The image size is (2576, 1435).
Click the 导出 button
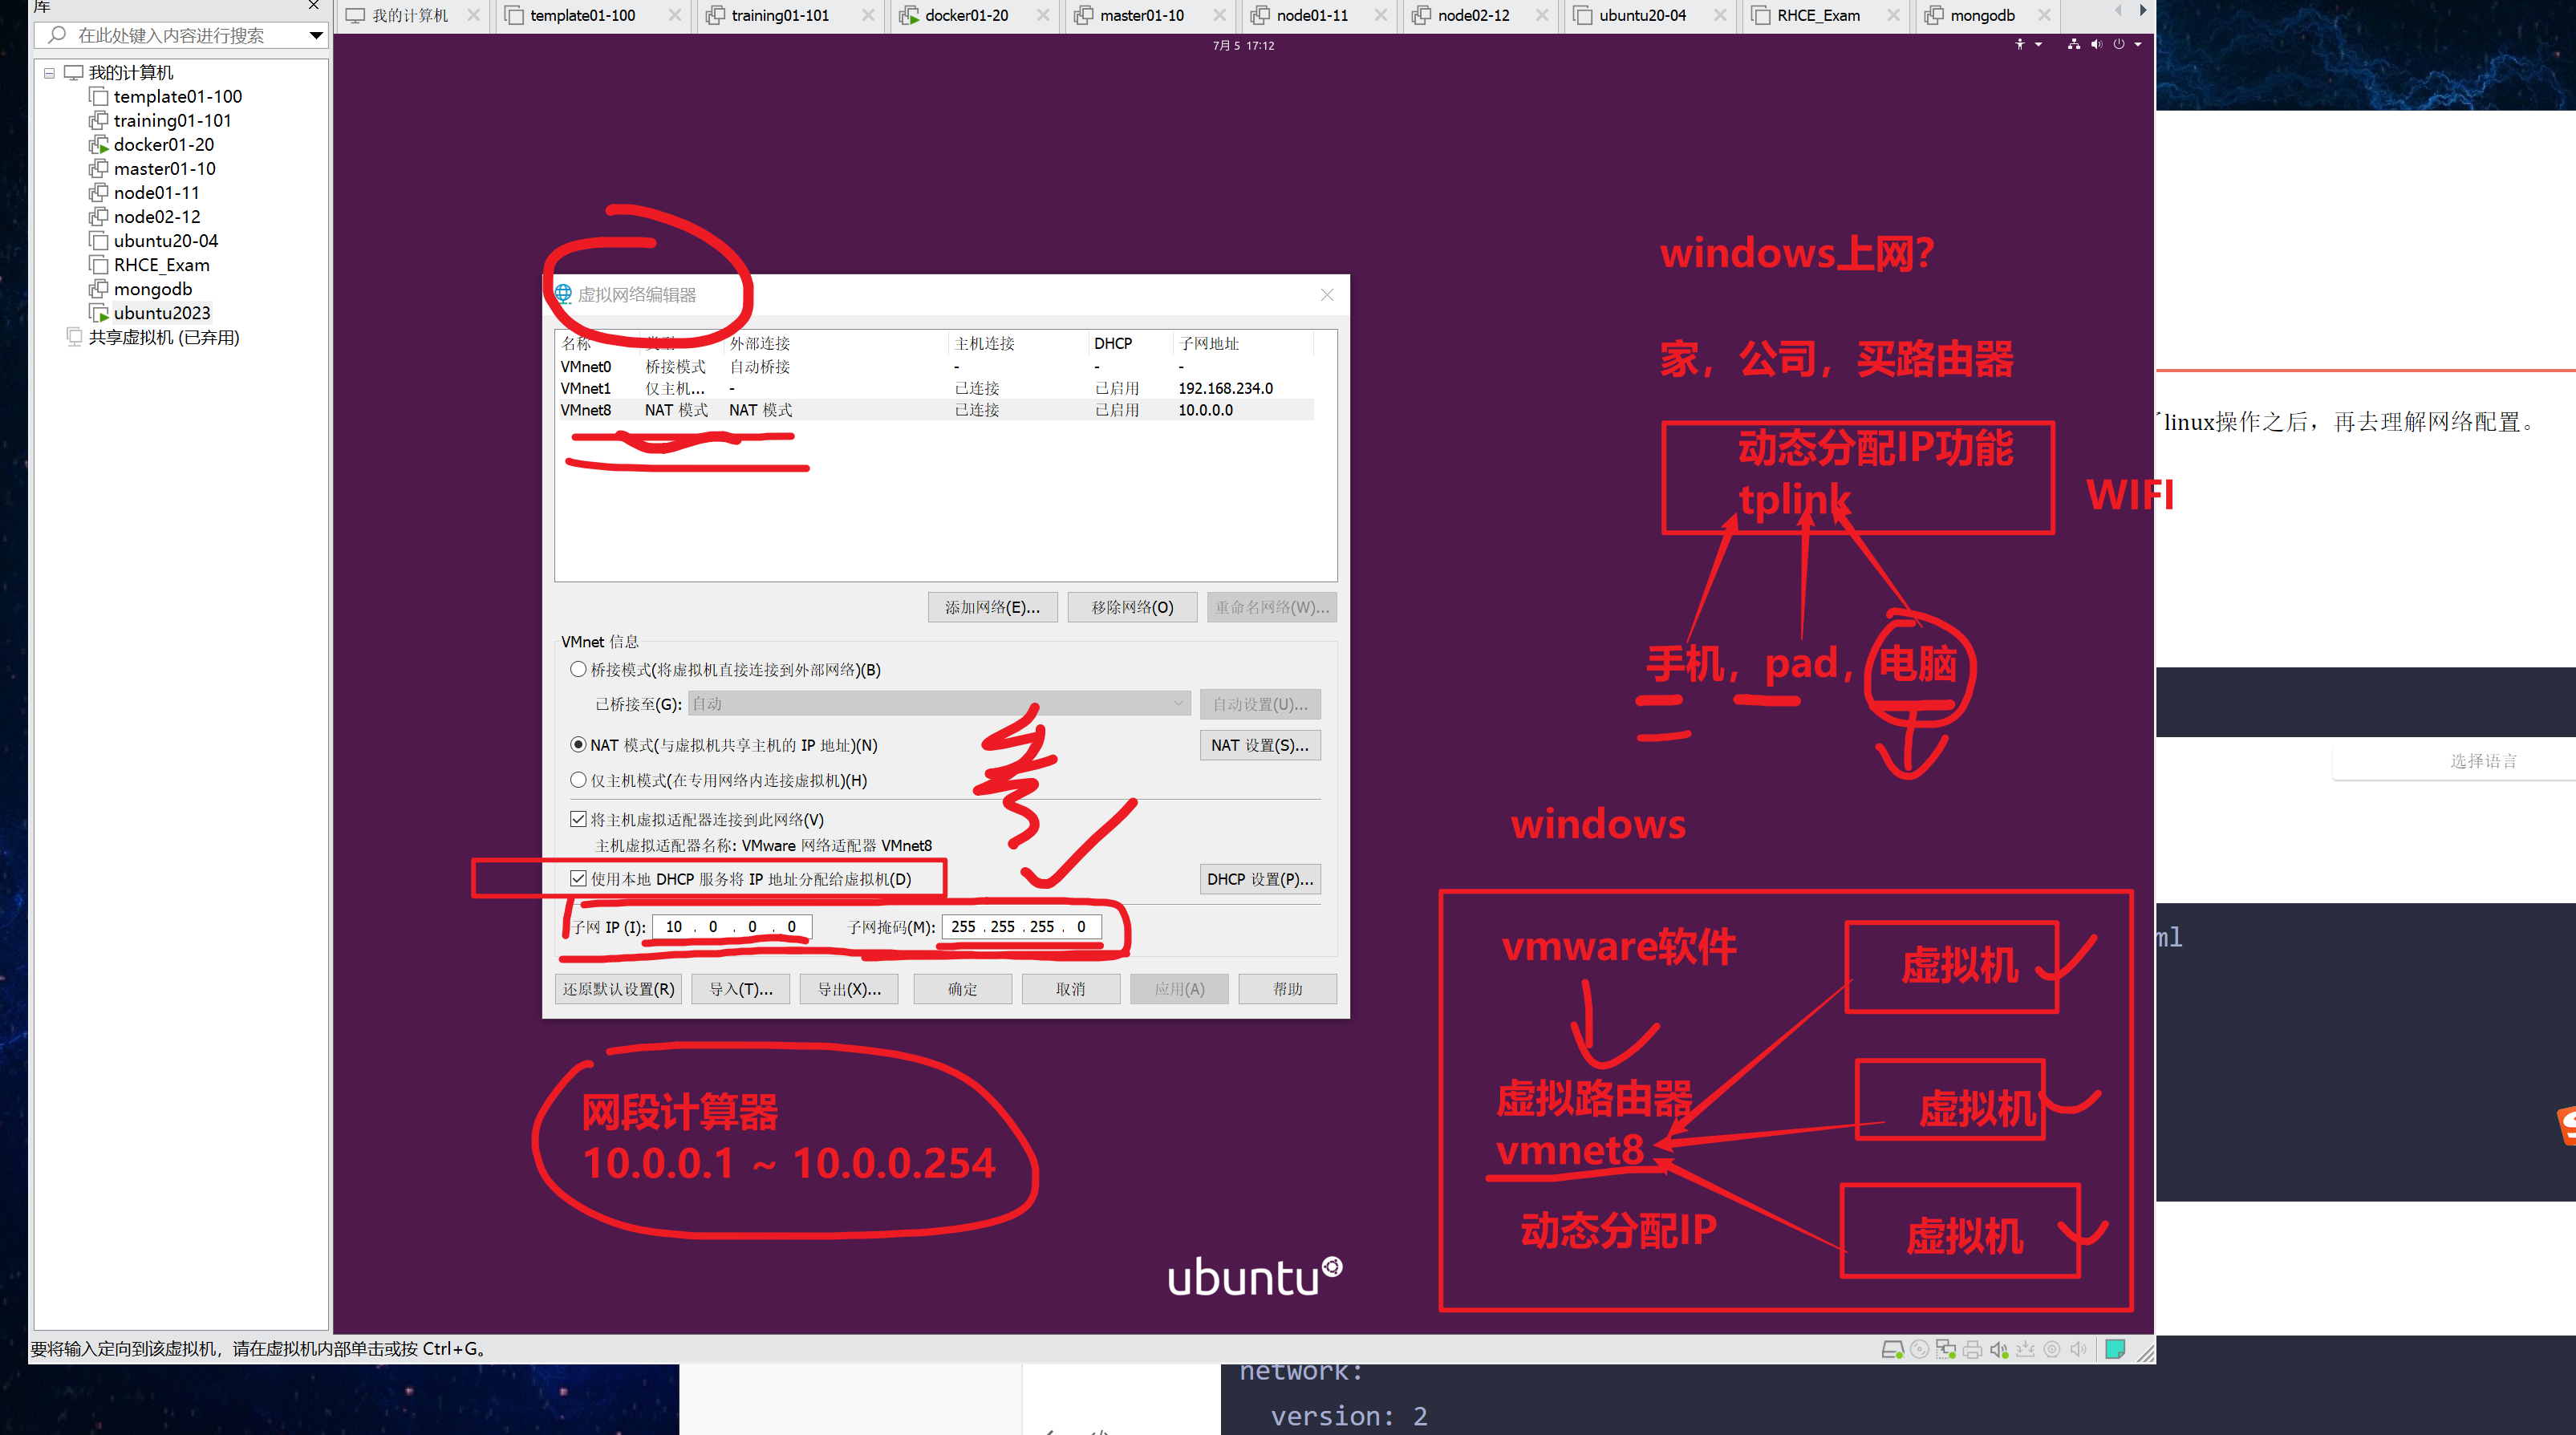tap(849, 989)
